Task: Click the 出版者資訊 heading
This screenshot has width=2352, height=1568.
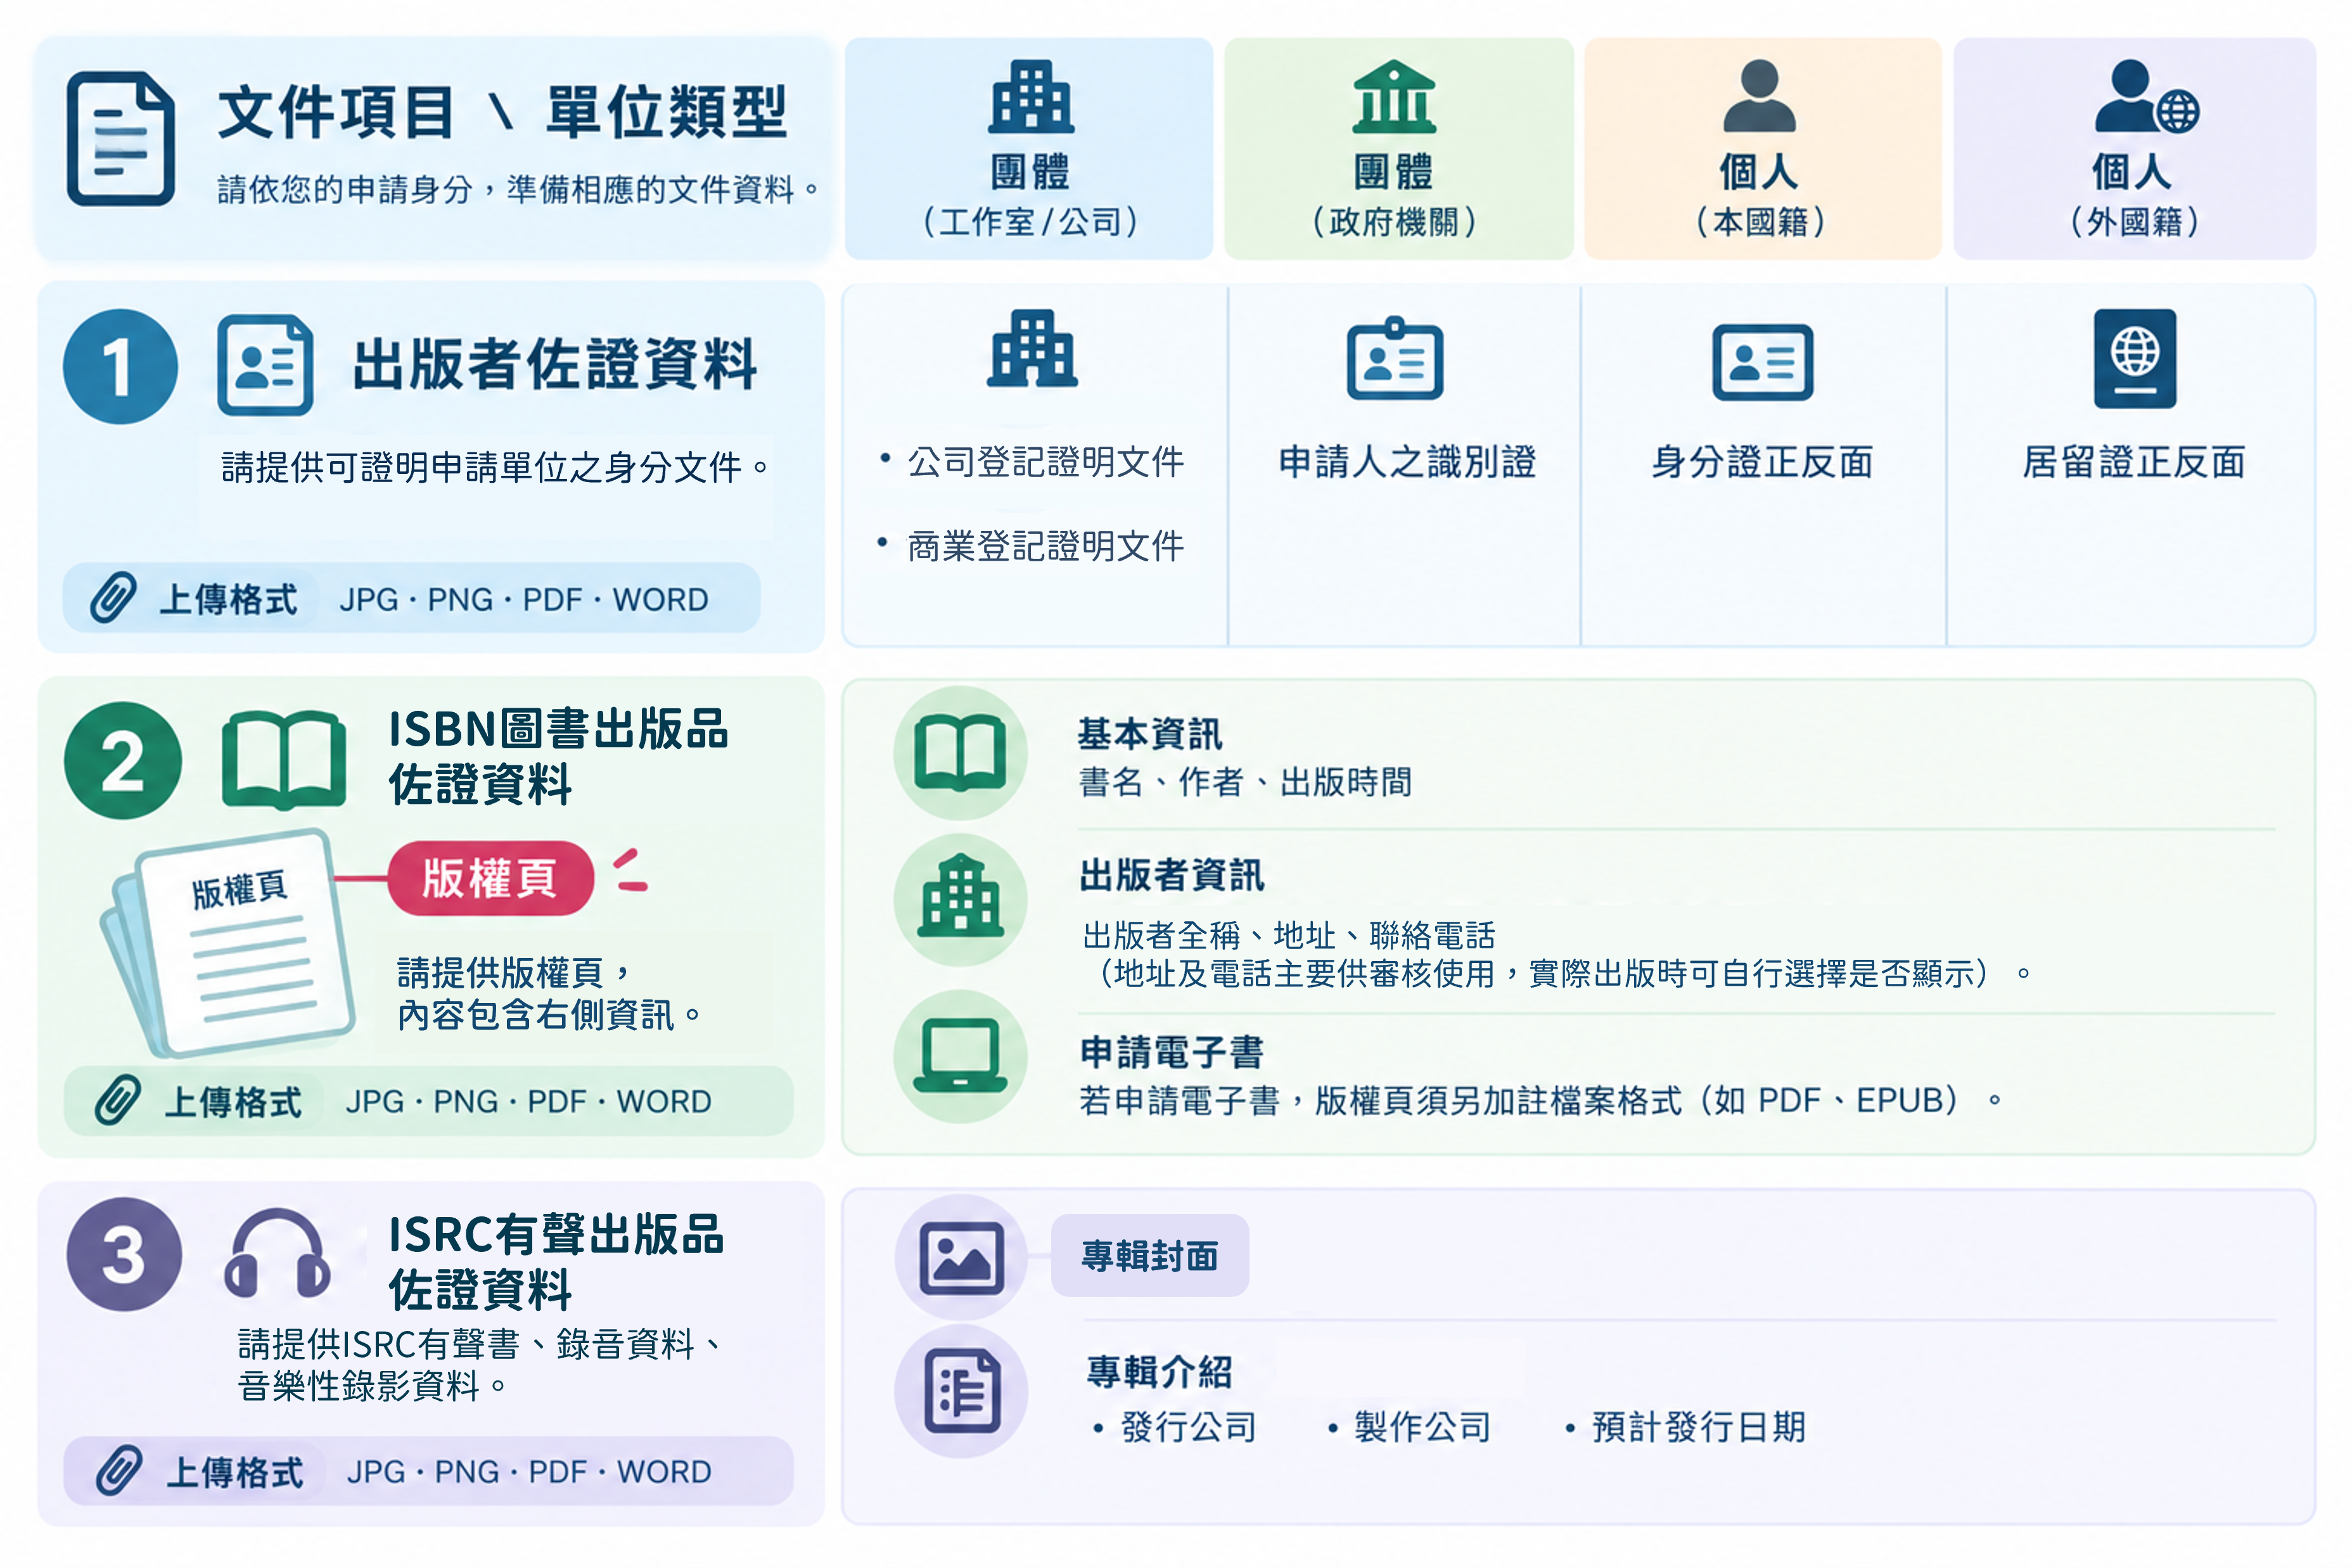Action: point(1172,874)
